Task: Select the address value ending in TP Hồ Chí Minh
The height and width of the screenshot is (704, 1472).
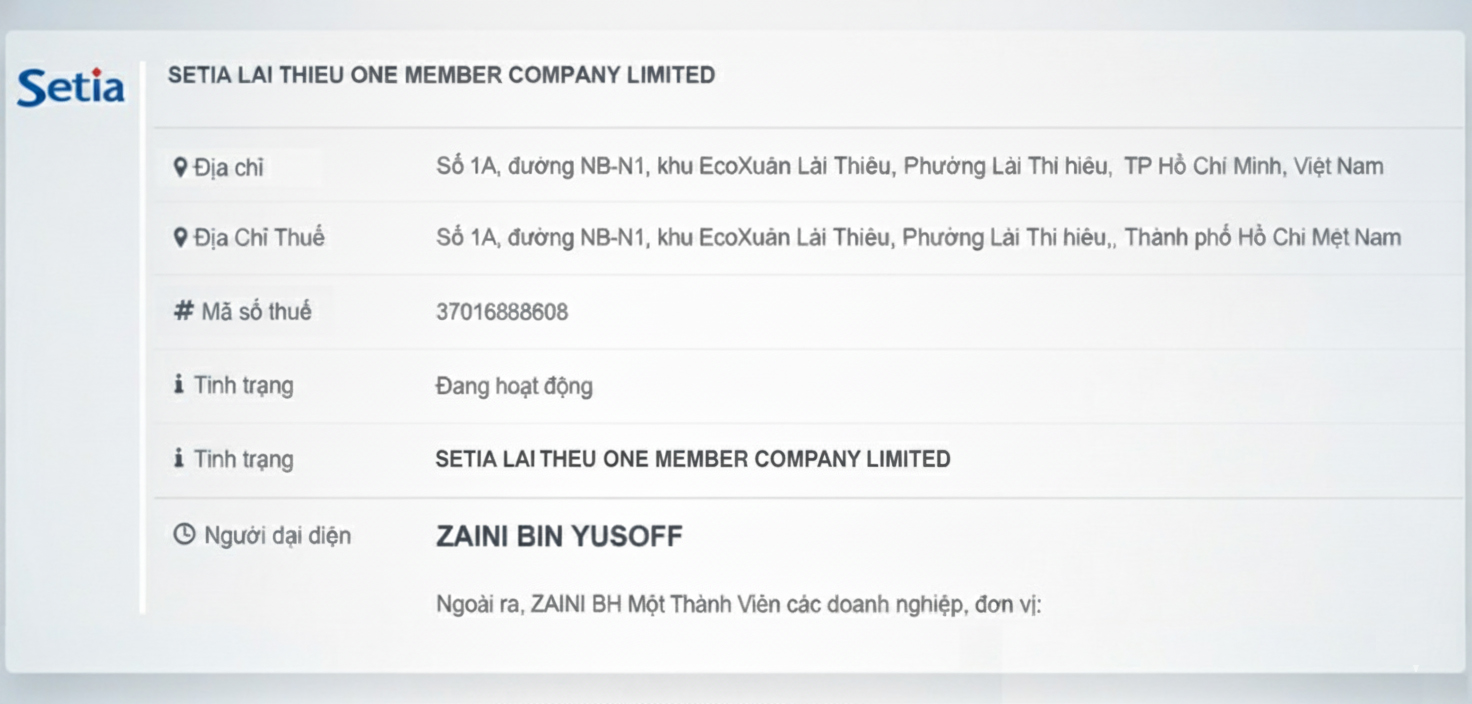Action: pyautogui.click(x=909, y=167)
